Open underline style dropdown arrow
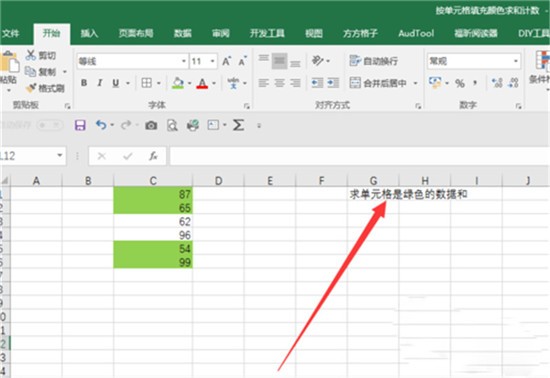This screenshot has height=378, width=550. tap(128, 83)
